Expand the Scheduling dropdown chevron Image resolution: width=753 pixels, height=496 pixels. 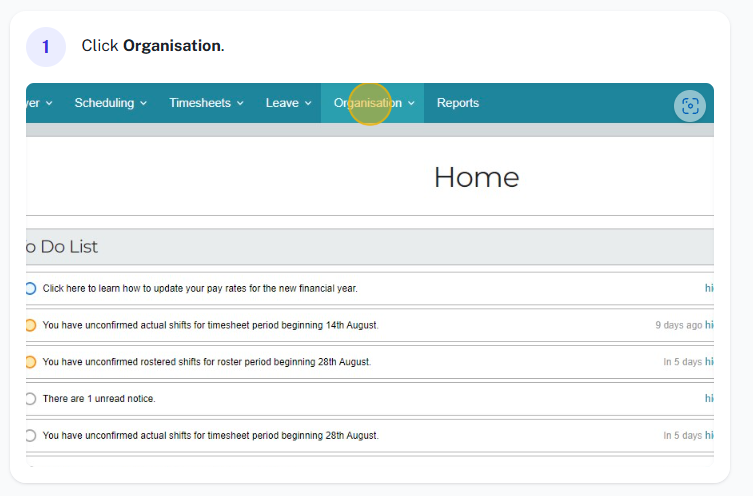click(144, 103)
